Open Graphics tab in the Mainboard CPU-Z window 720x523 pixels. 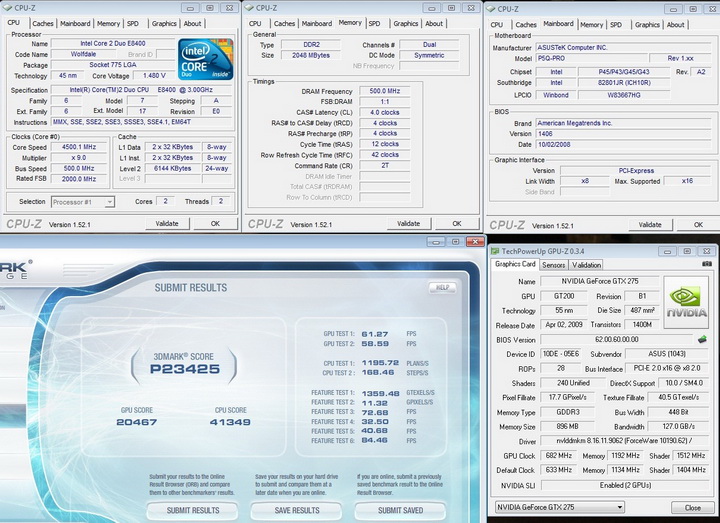point(647,25)
